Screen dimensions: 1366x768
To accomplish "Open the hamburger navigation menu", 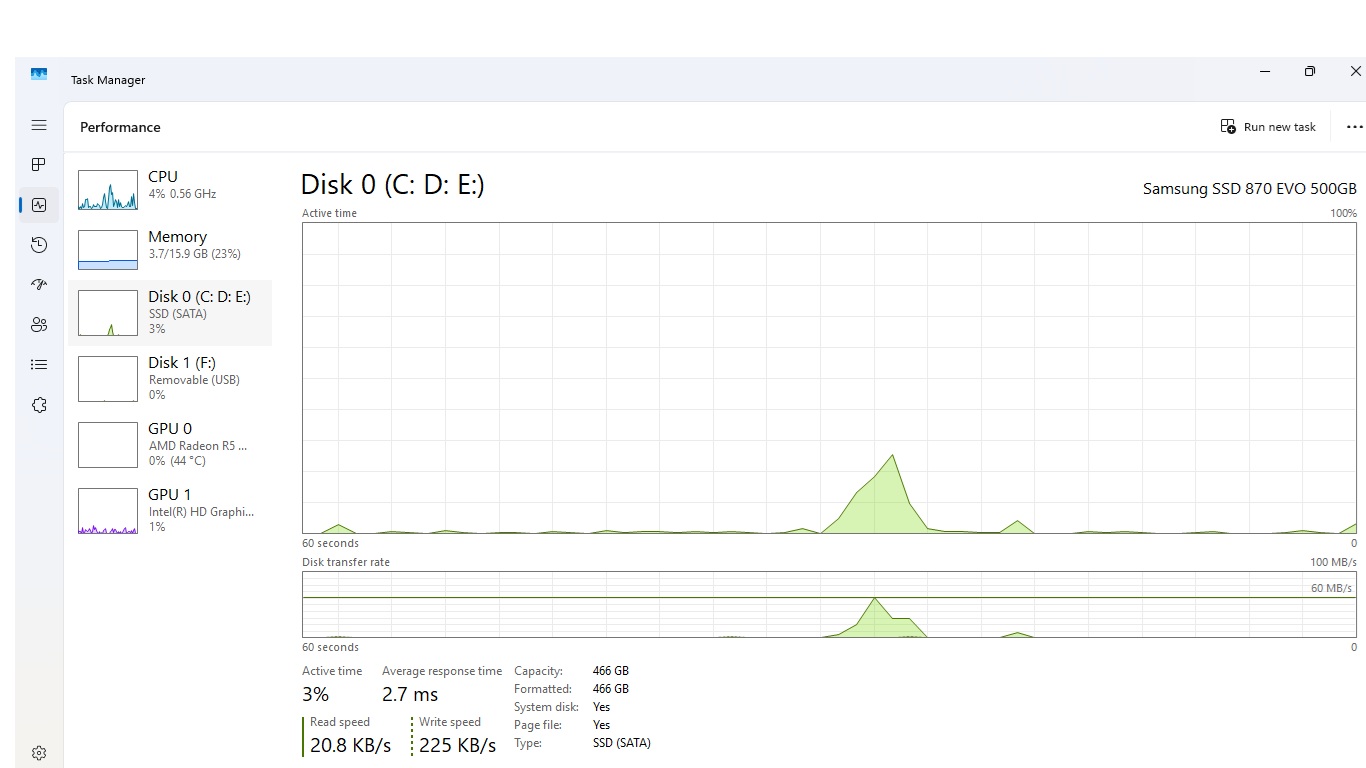I will click(39, 125).
